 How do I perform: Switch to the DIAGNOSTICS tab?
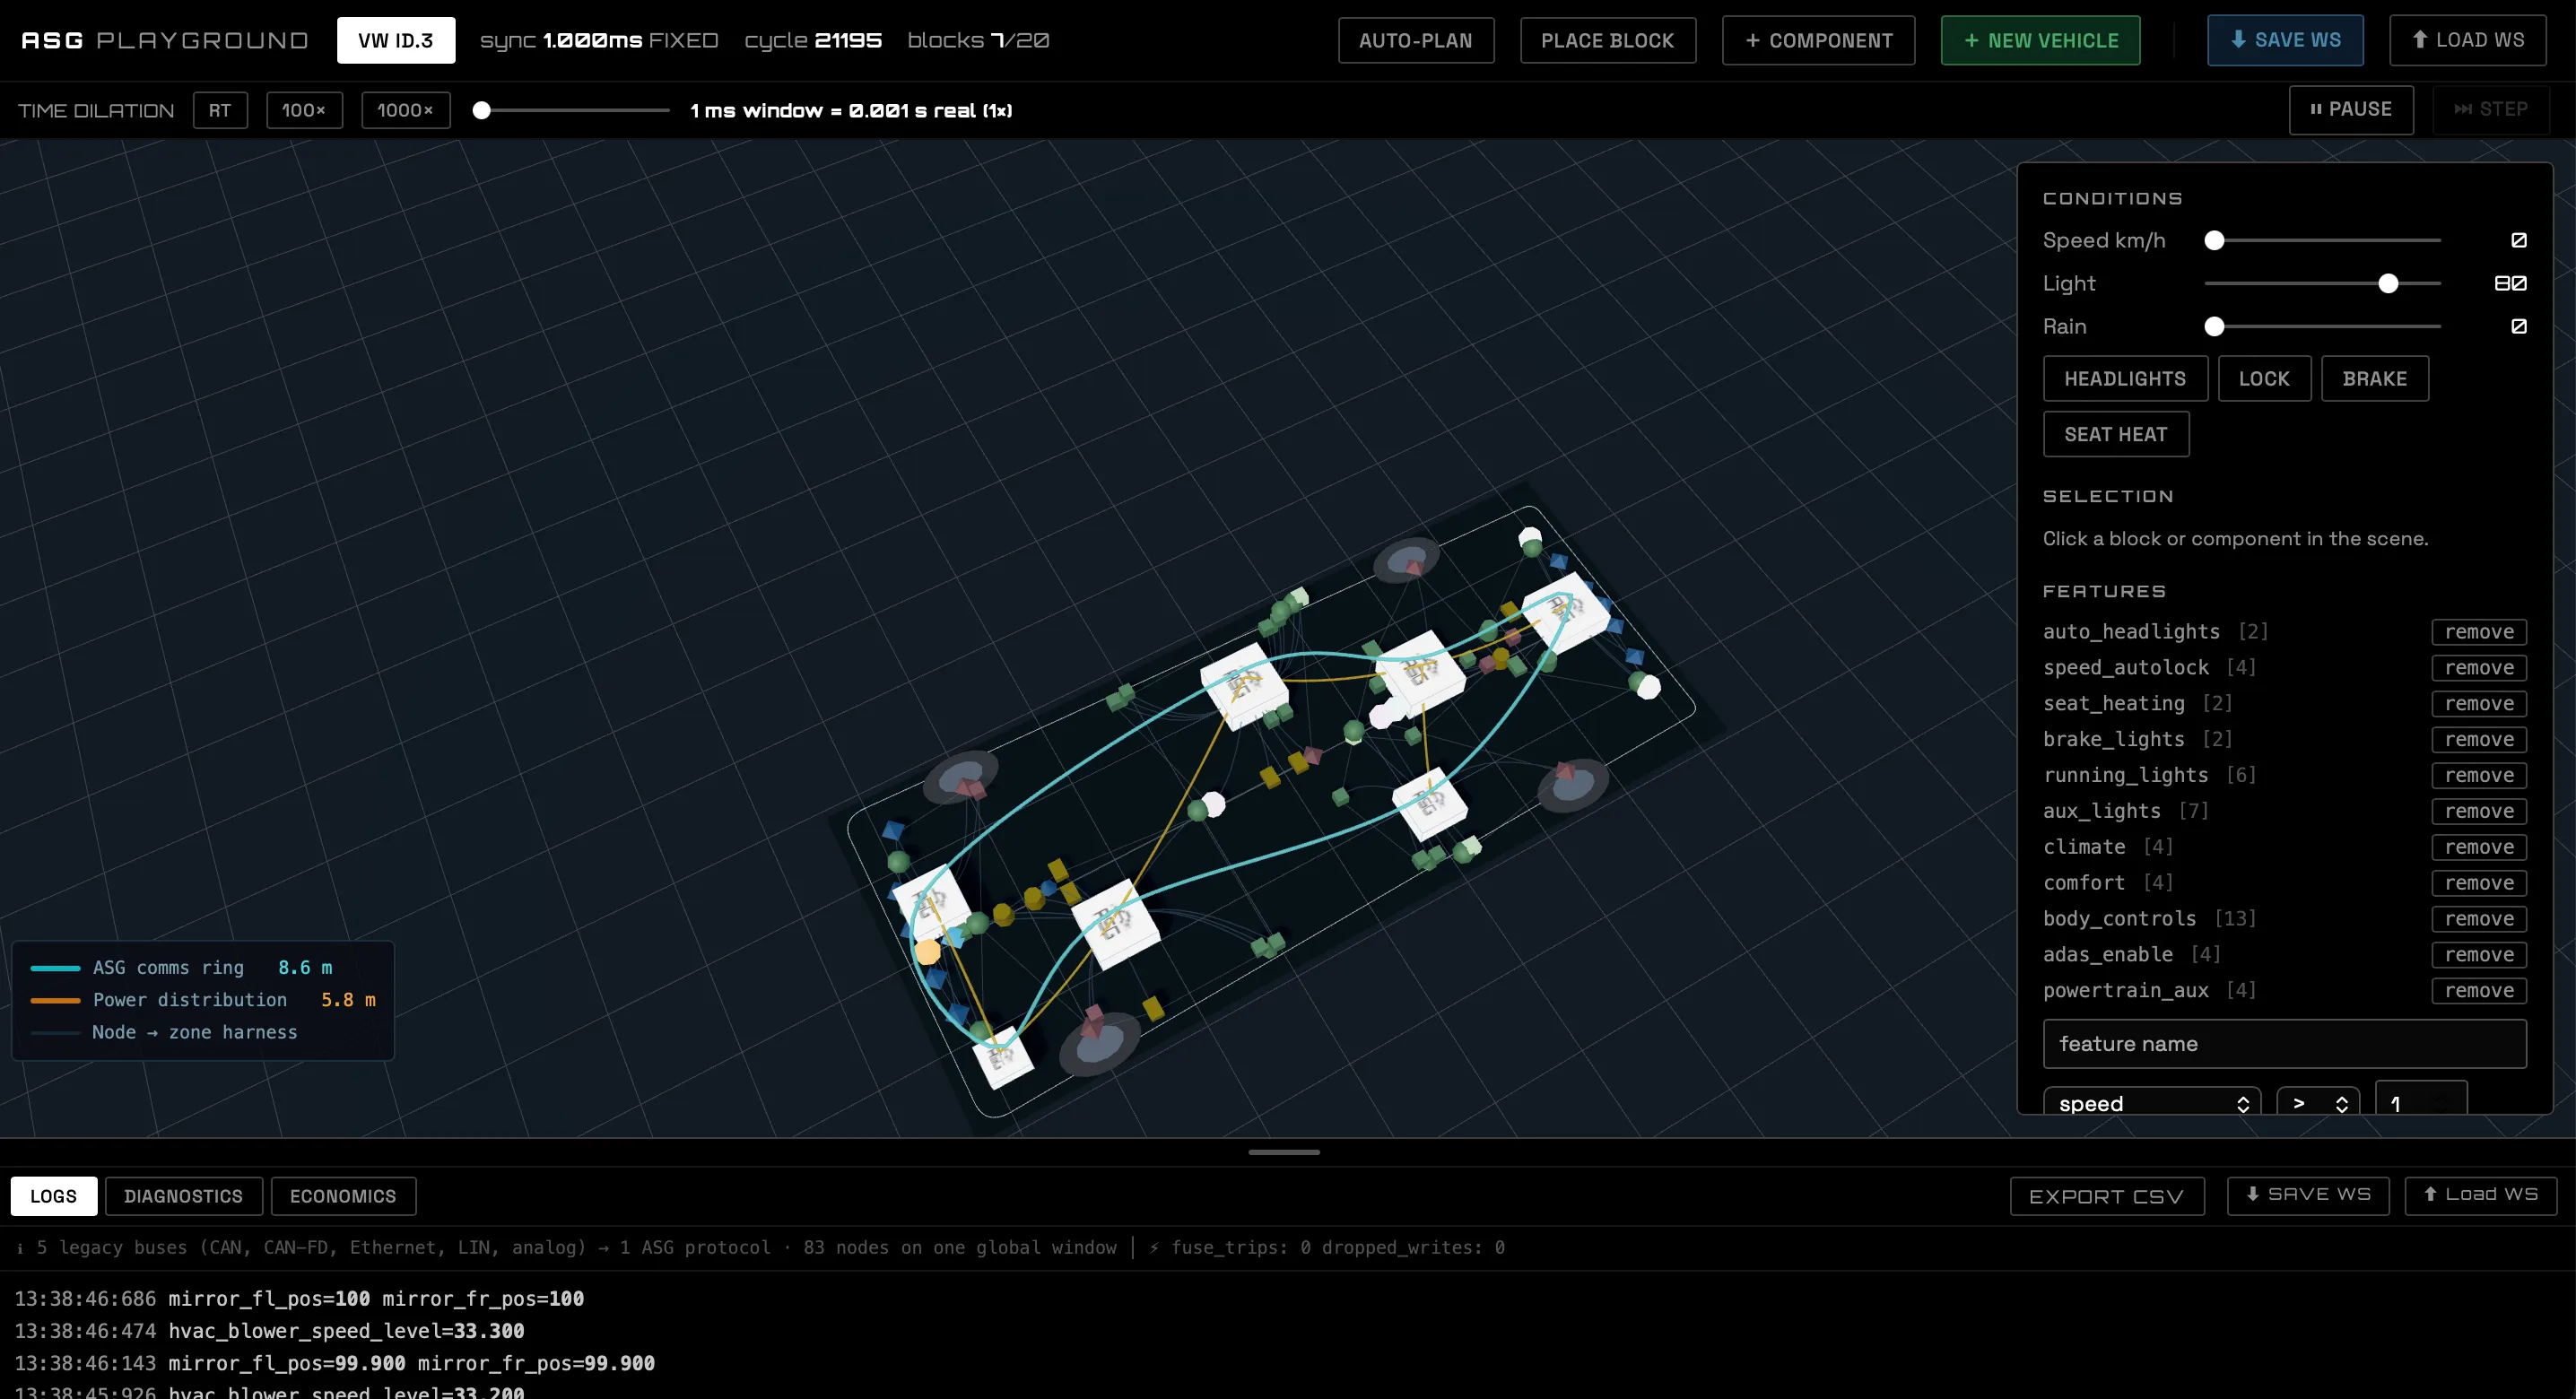coord(184,1196)
